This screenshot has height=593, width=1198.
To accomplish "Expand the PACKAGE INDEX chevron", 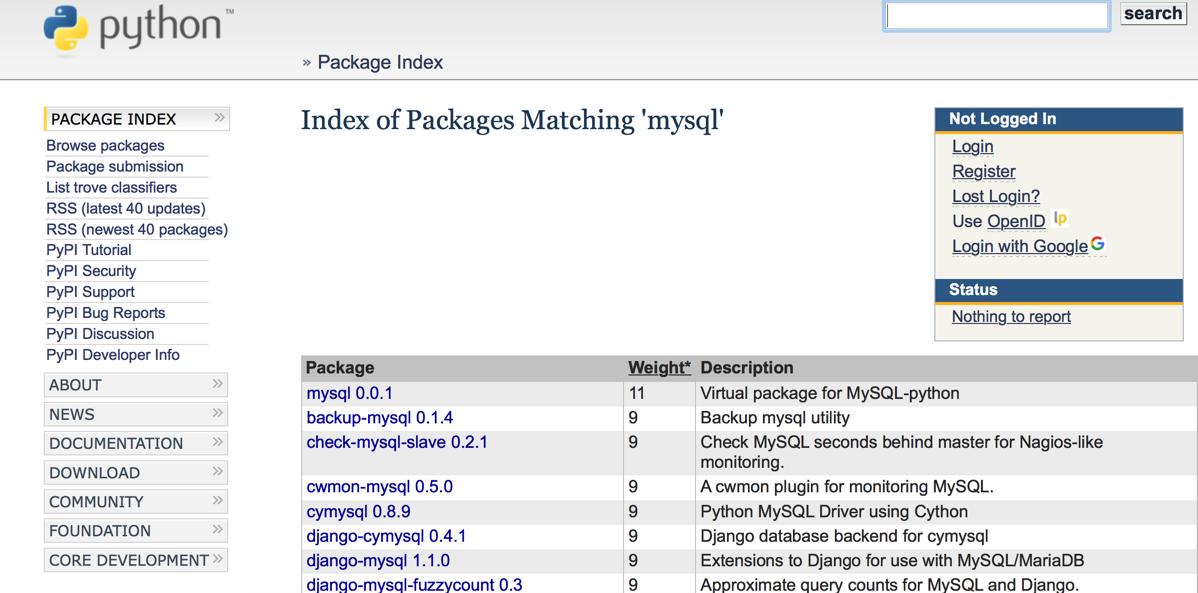I will [x=220, y=118].
